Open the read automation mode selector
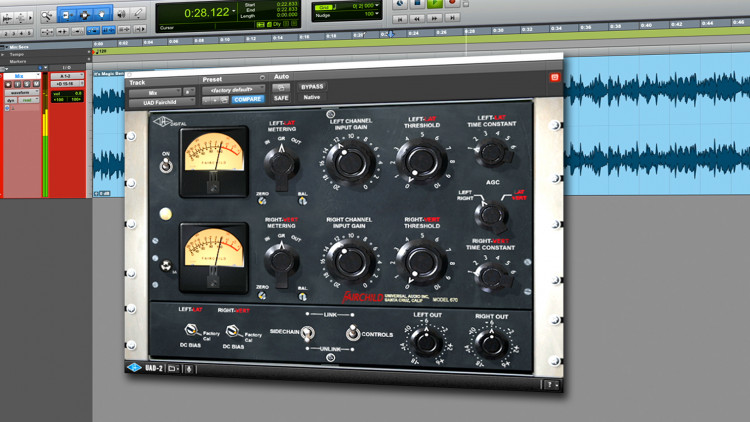The height and width of the screenshot is (422, 750). pyautogui.click(x=29, y=100)
